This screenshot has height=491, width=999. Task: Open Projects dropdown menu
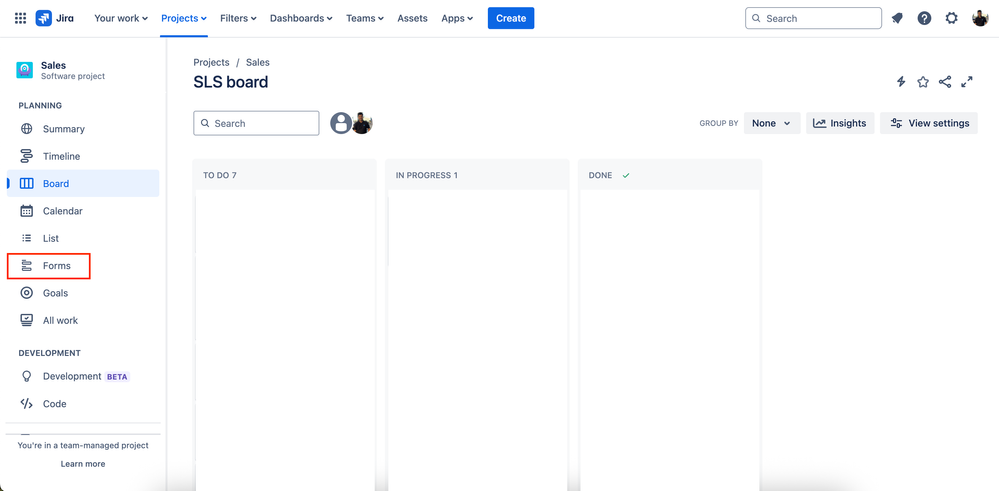coord(183,18)
